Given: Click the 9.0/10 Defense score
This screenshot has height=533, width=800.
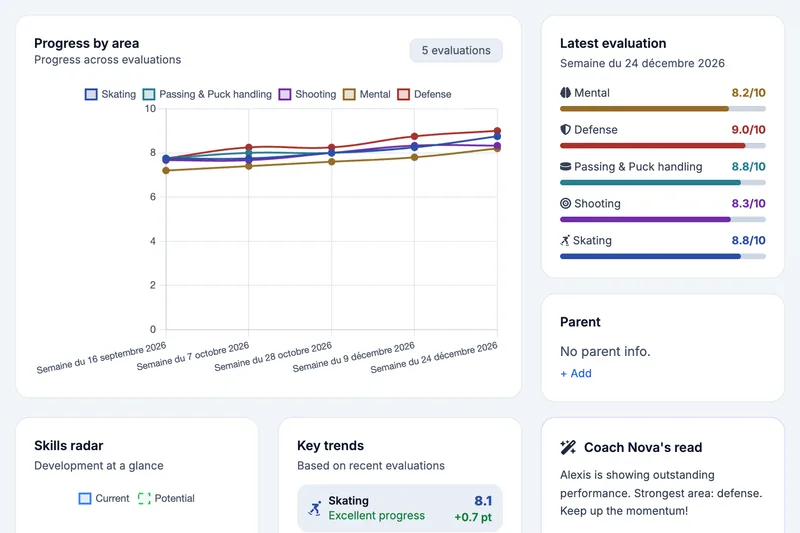Looking at the screenshot, I should coord(748,130).
